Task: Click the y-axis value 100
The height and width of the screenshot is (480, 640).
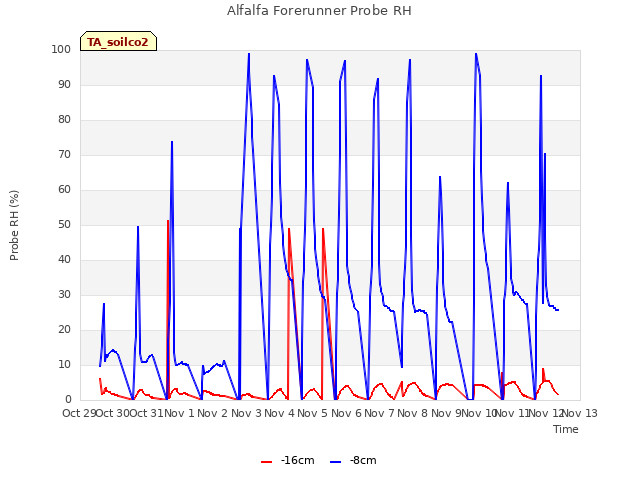Action: click(61, 49)
